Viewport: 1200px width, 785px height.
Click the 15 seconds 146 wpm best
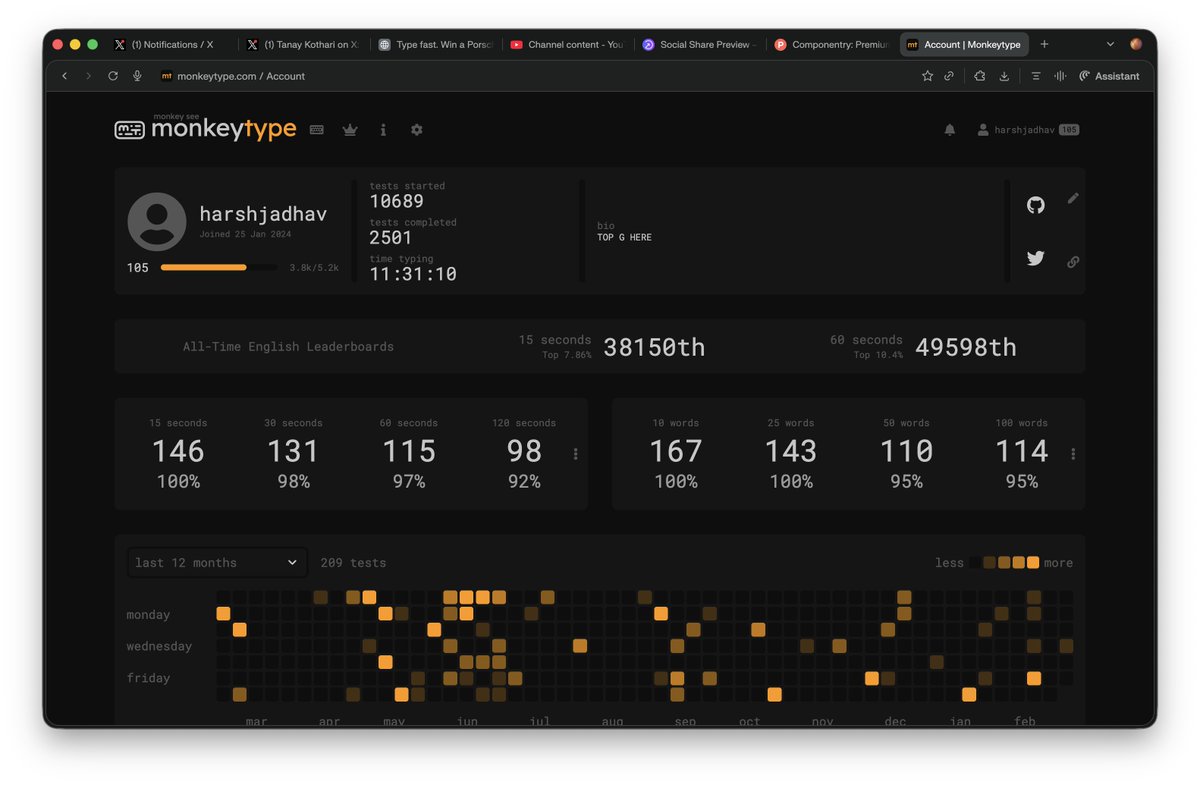point(178,452)
